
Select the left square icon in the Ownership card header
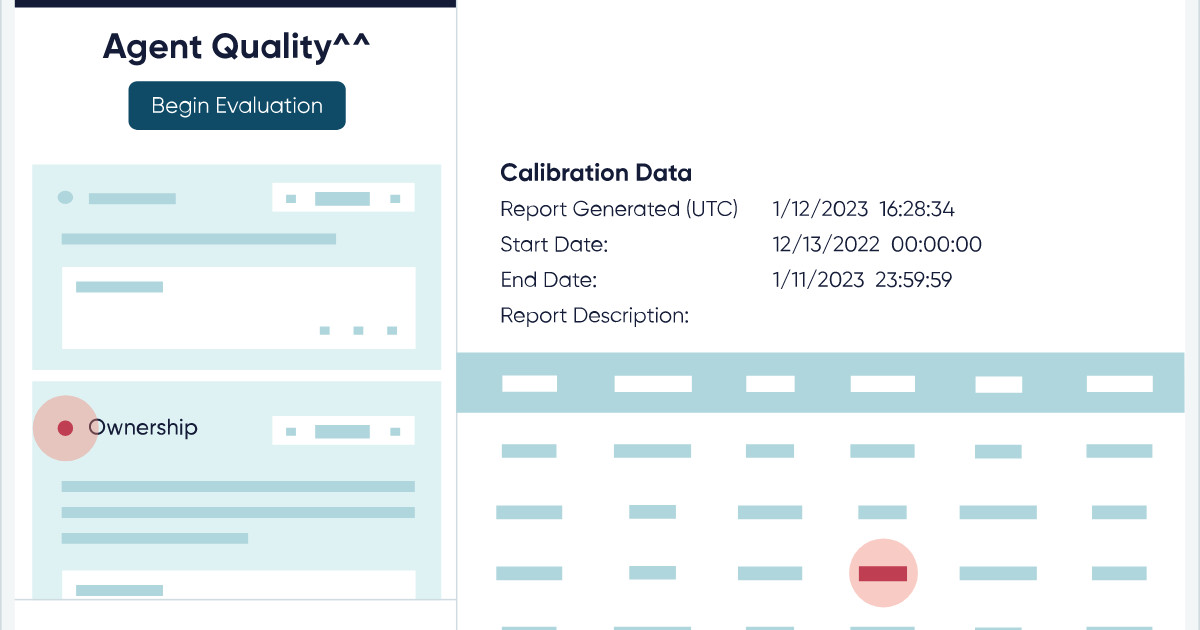[x=291, y=431]
